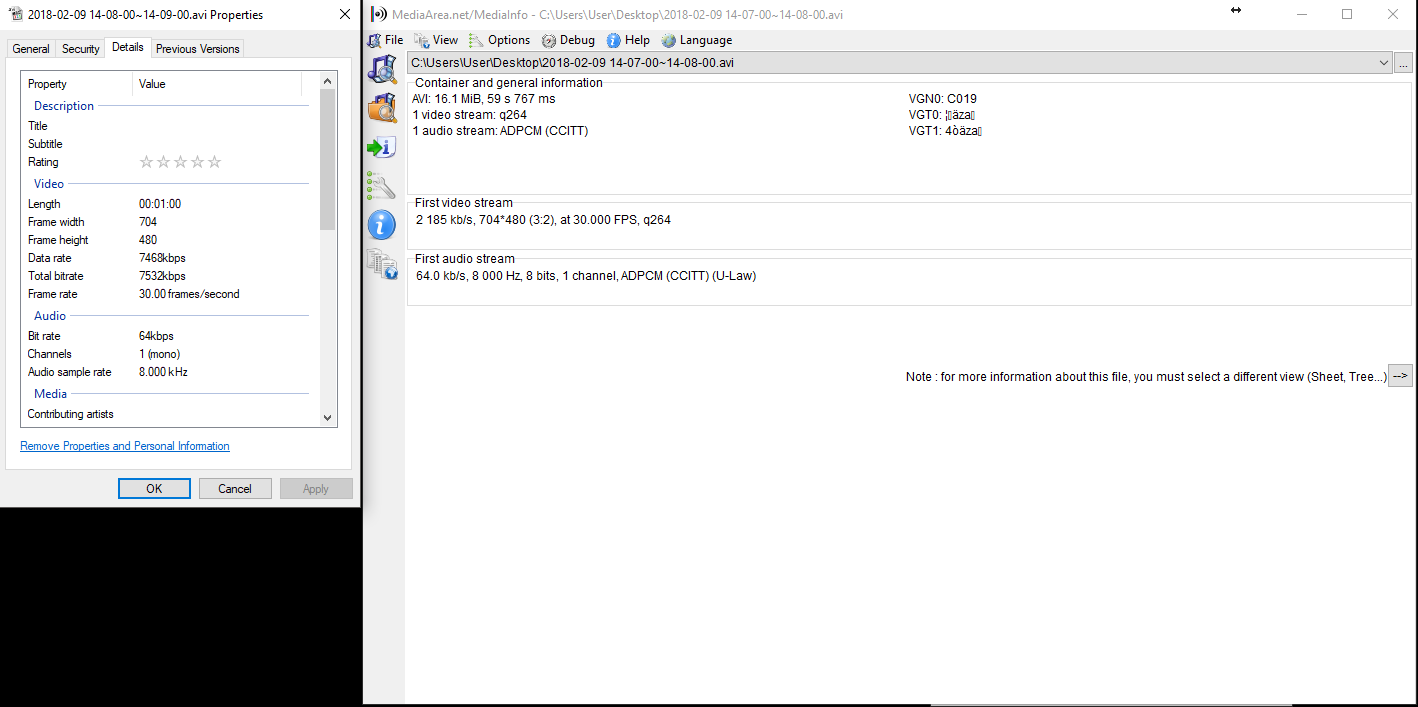Screen dimensions: 1418x707
Task: Set rating to five stars
Action: pos(214,162)
